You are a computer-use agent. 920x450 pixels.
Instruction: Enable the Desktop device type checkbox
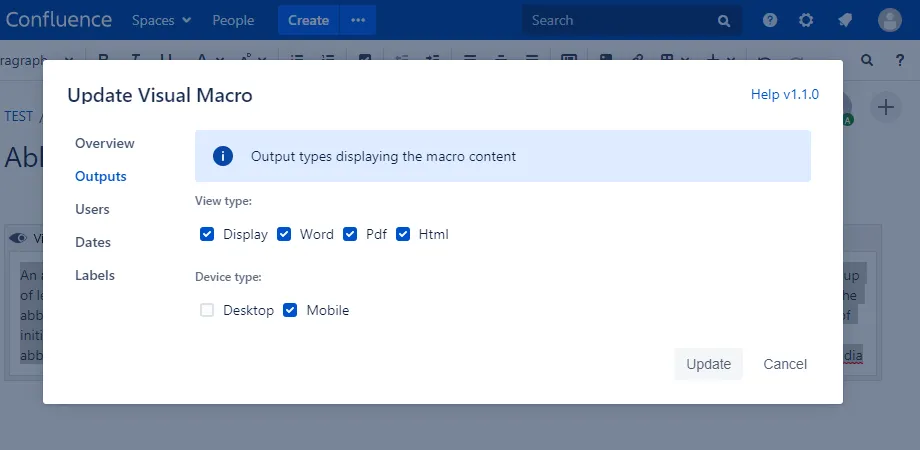207,310
